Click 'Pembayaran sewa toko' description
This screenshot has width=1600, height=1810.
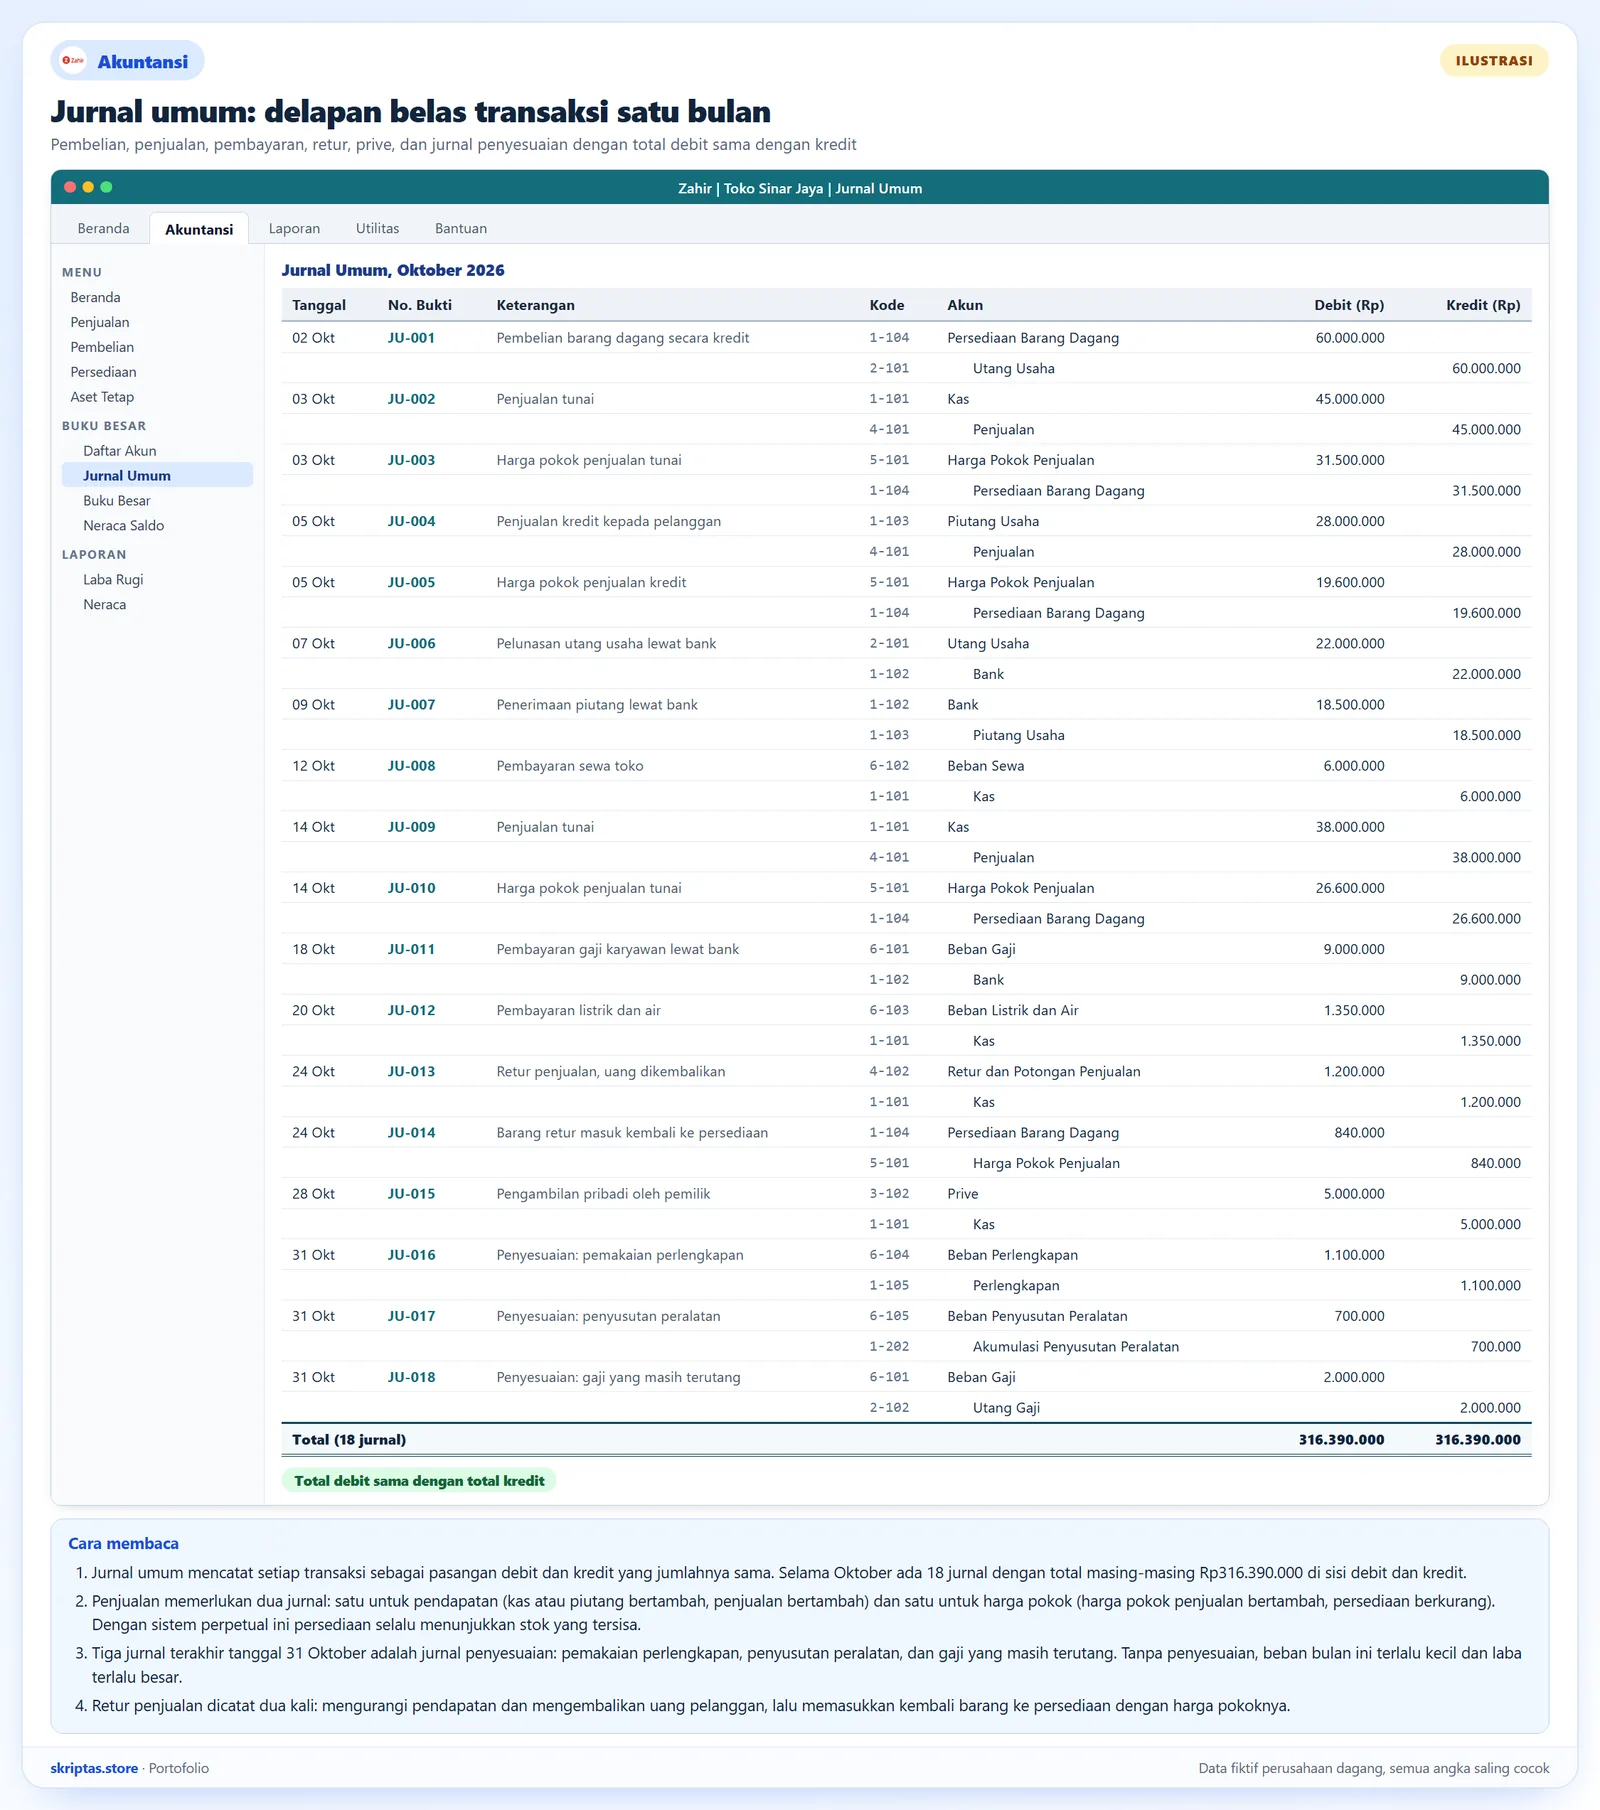coord(570,766)
